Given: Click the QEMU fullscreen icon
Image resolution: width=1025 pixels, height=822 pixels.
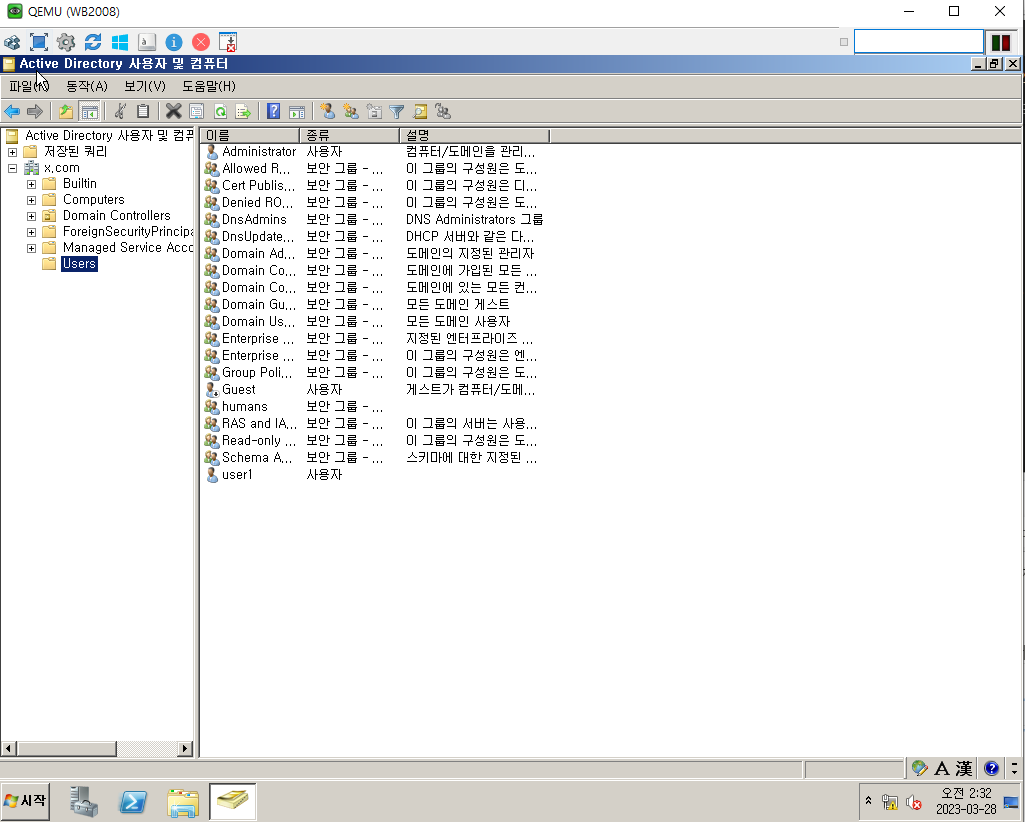Looking at the screenshot, I should coord(39,43).
